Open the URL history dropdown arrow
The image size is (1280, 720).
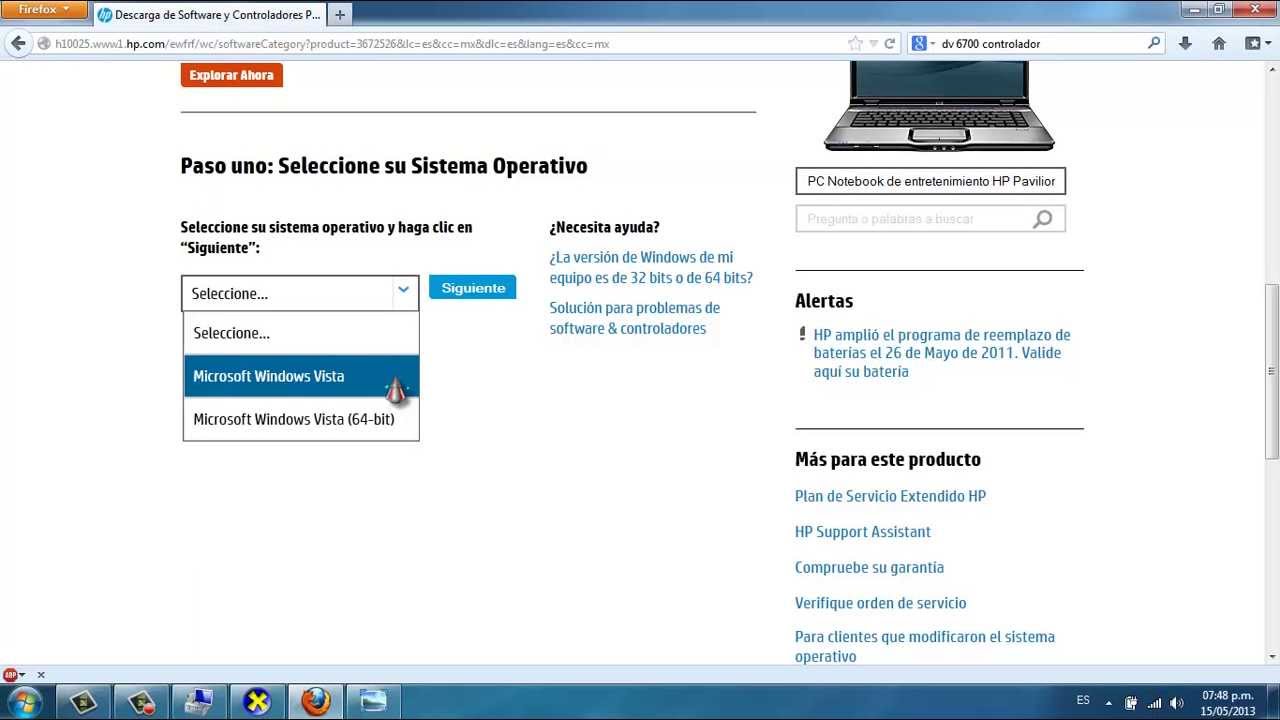click(x=874, y=44)
